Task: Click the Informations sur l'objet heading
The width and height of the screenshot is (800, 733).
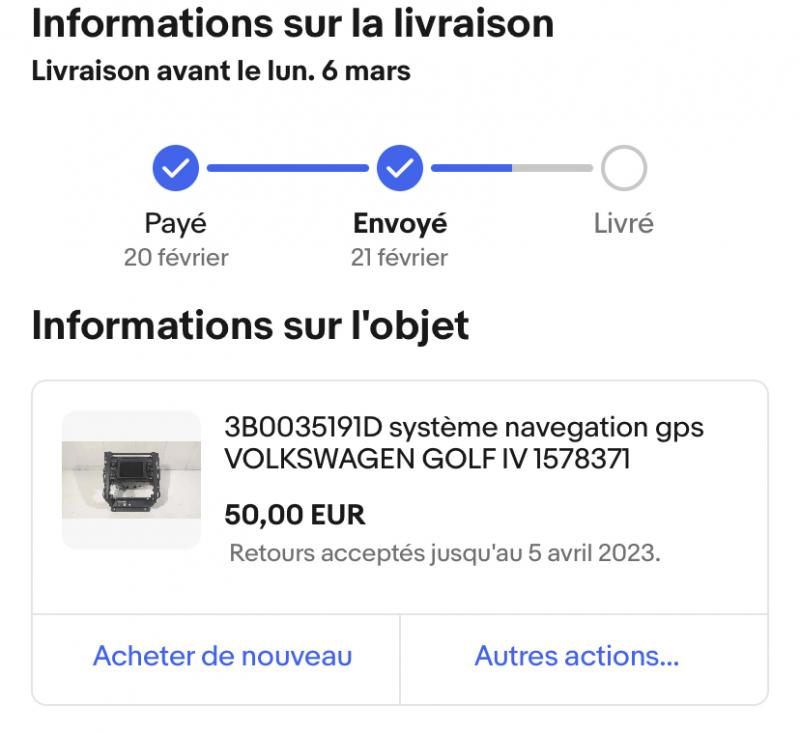Action: coord(250,325)
